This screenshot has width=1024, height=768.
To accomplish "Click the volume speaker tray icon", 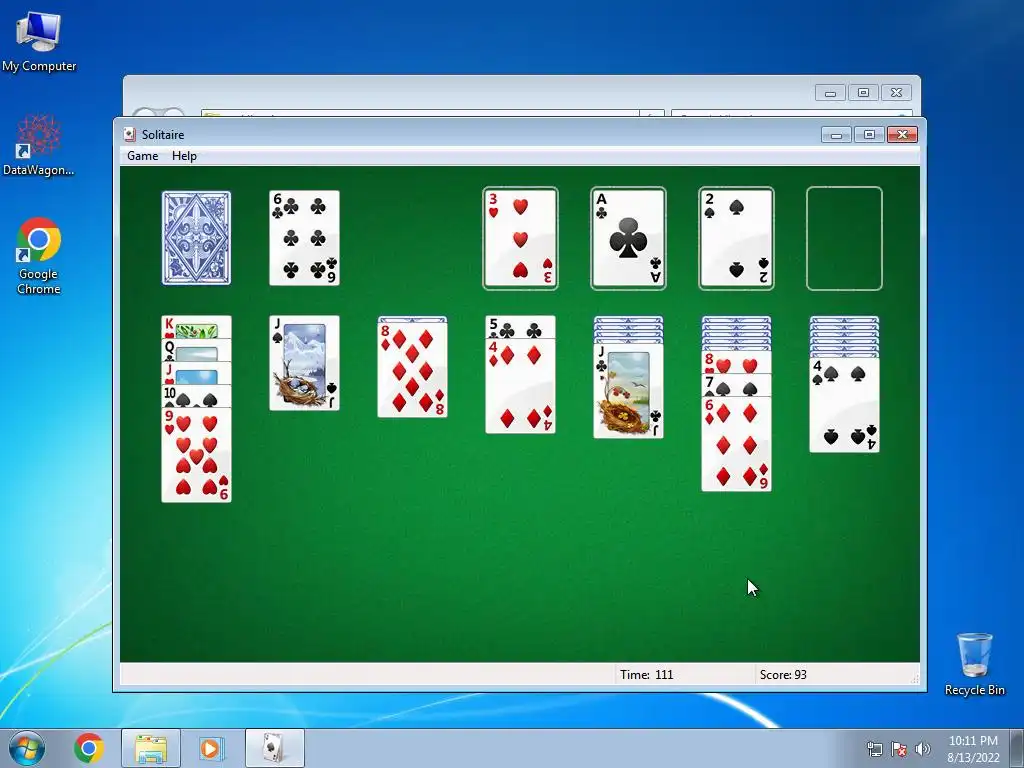I will click(x=923, y=748).
